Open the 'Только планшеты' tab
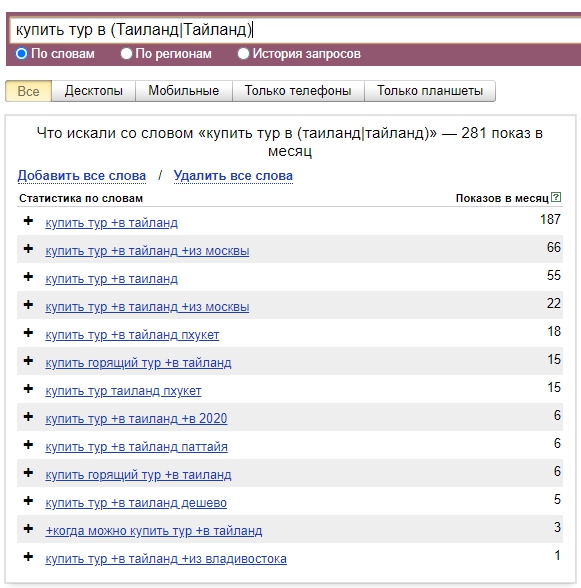581x588 pixels. click(x=430, y=91)
